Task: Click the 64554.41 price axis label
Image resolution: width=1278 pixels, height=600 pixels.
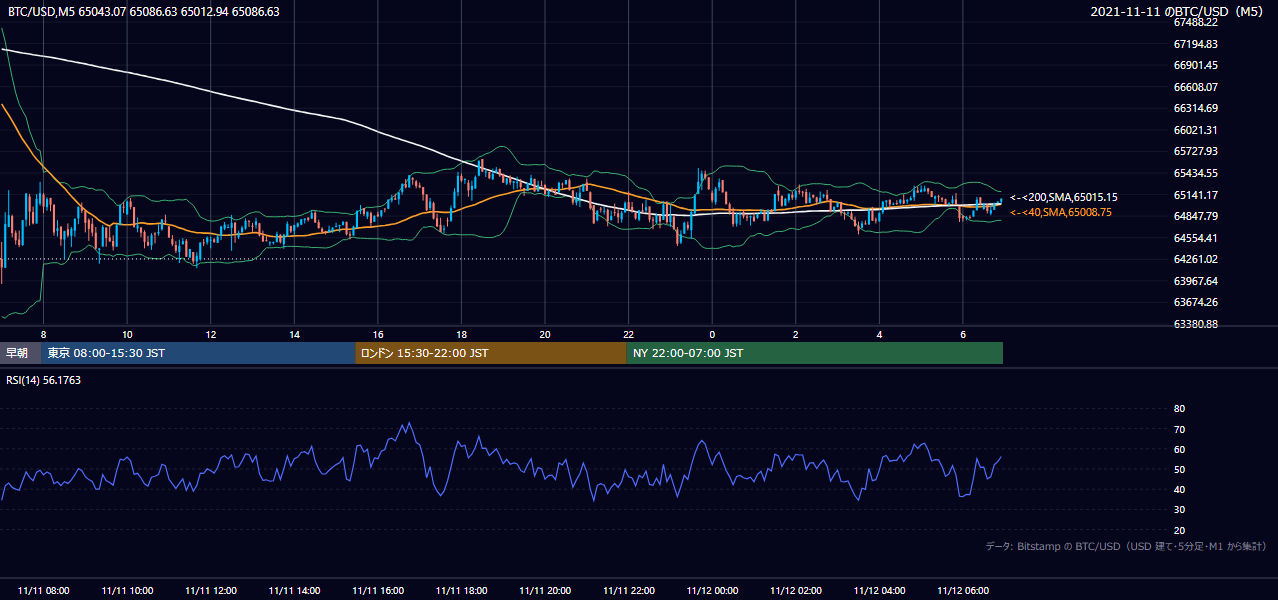Action: 1195,238
